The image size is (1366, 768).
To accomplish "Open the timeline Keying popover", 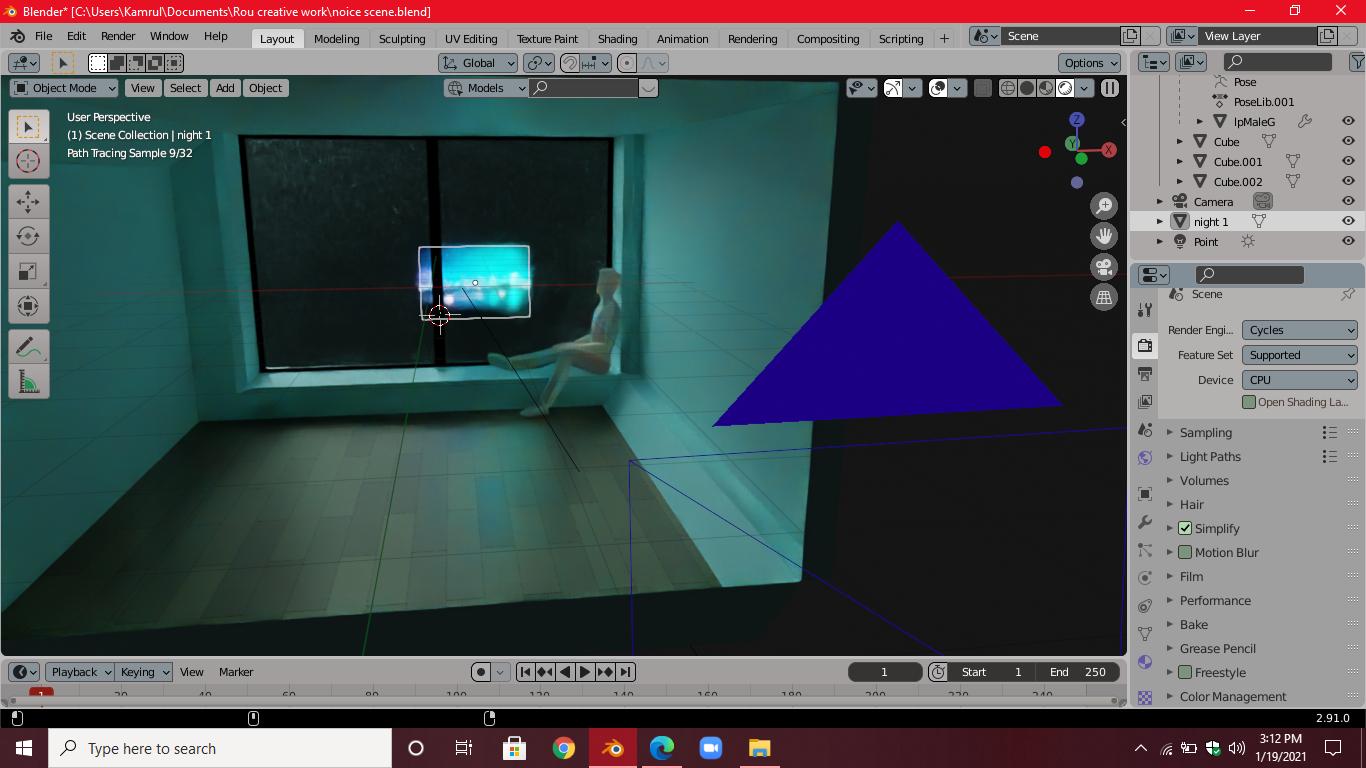I will pyautogui.click(x=144, y=672).
